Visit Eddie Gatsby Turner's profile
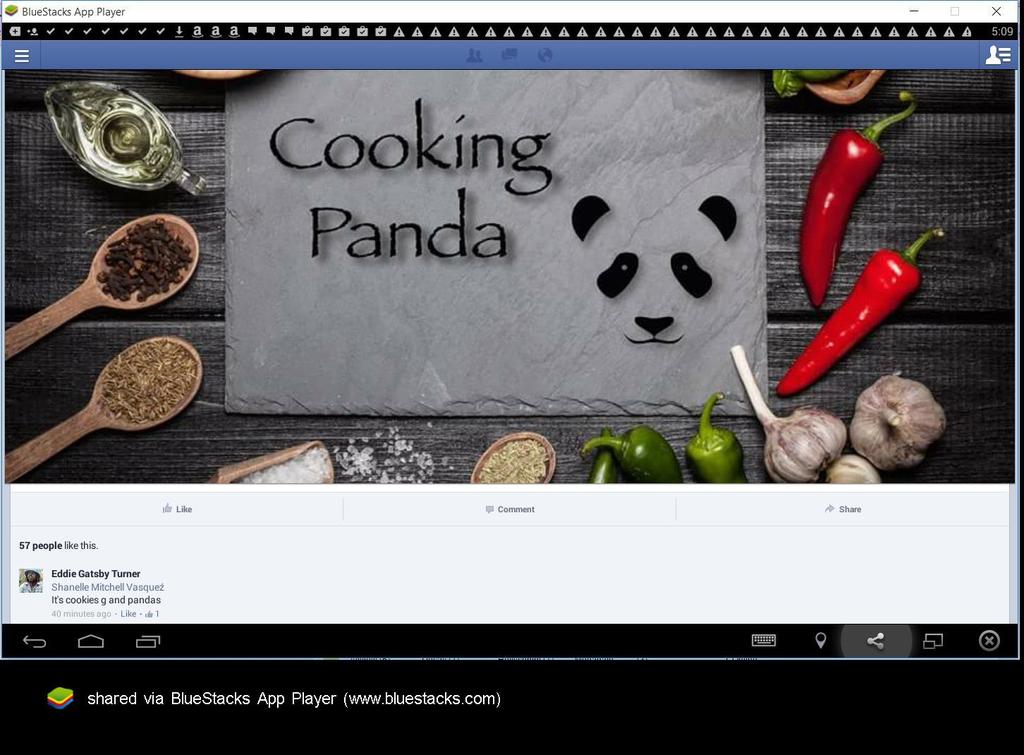 [95, 573]
